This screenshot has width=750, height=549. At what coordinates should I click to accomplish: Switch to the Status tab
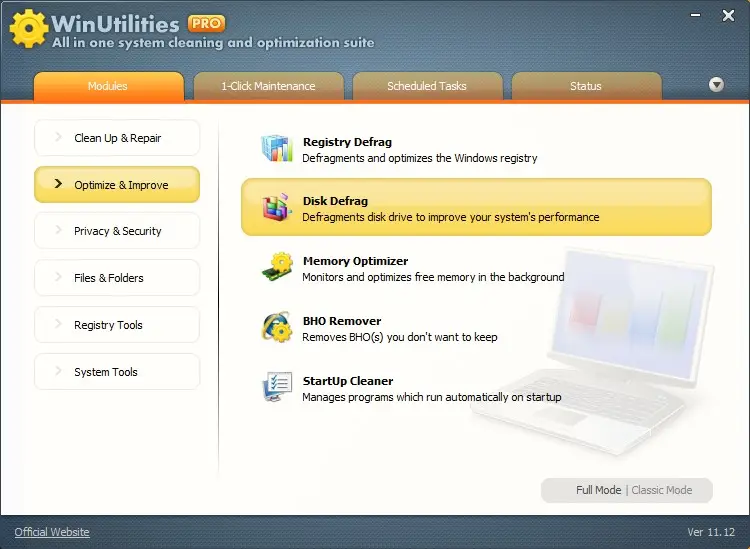586,86
